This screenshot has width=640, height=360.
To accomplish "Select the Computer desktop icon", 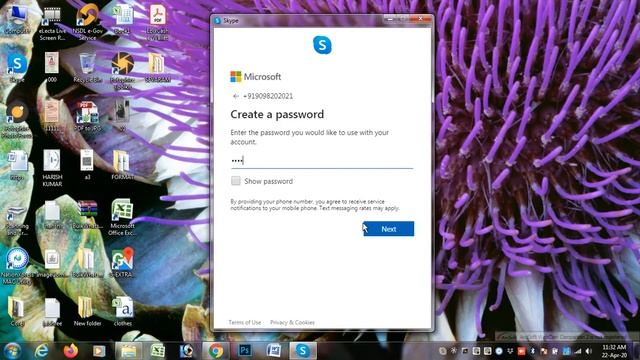I will [17, 20].
